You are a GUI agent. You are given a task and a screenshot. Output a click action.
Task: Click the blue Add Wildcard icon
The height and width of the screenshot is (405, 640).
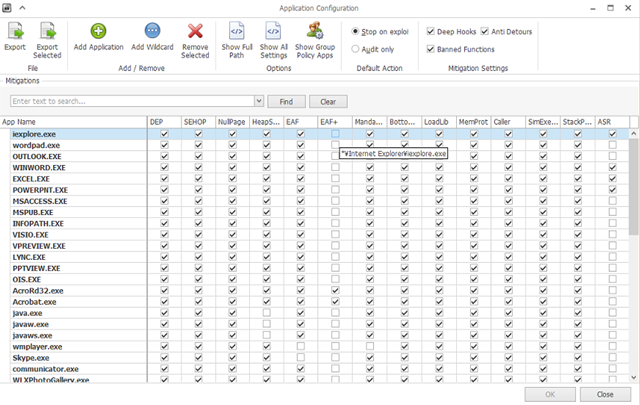[152, 31]
